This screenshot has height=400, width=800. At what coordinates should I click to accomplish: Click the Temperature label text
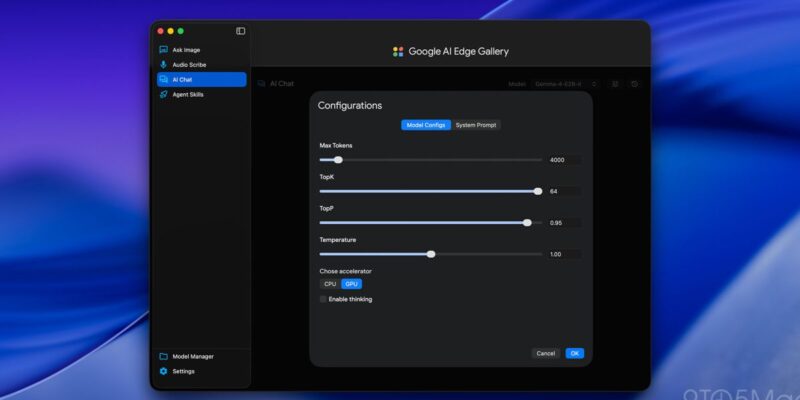338,240
